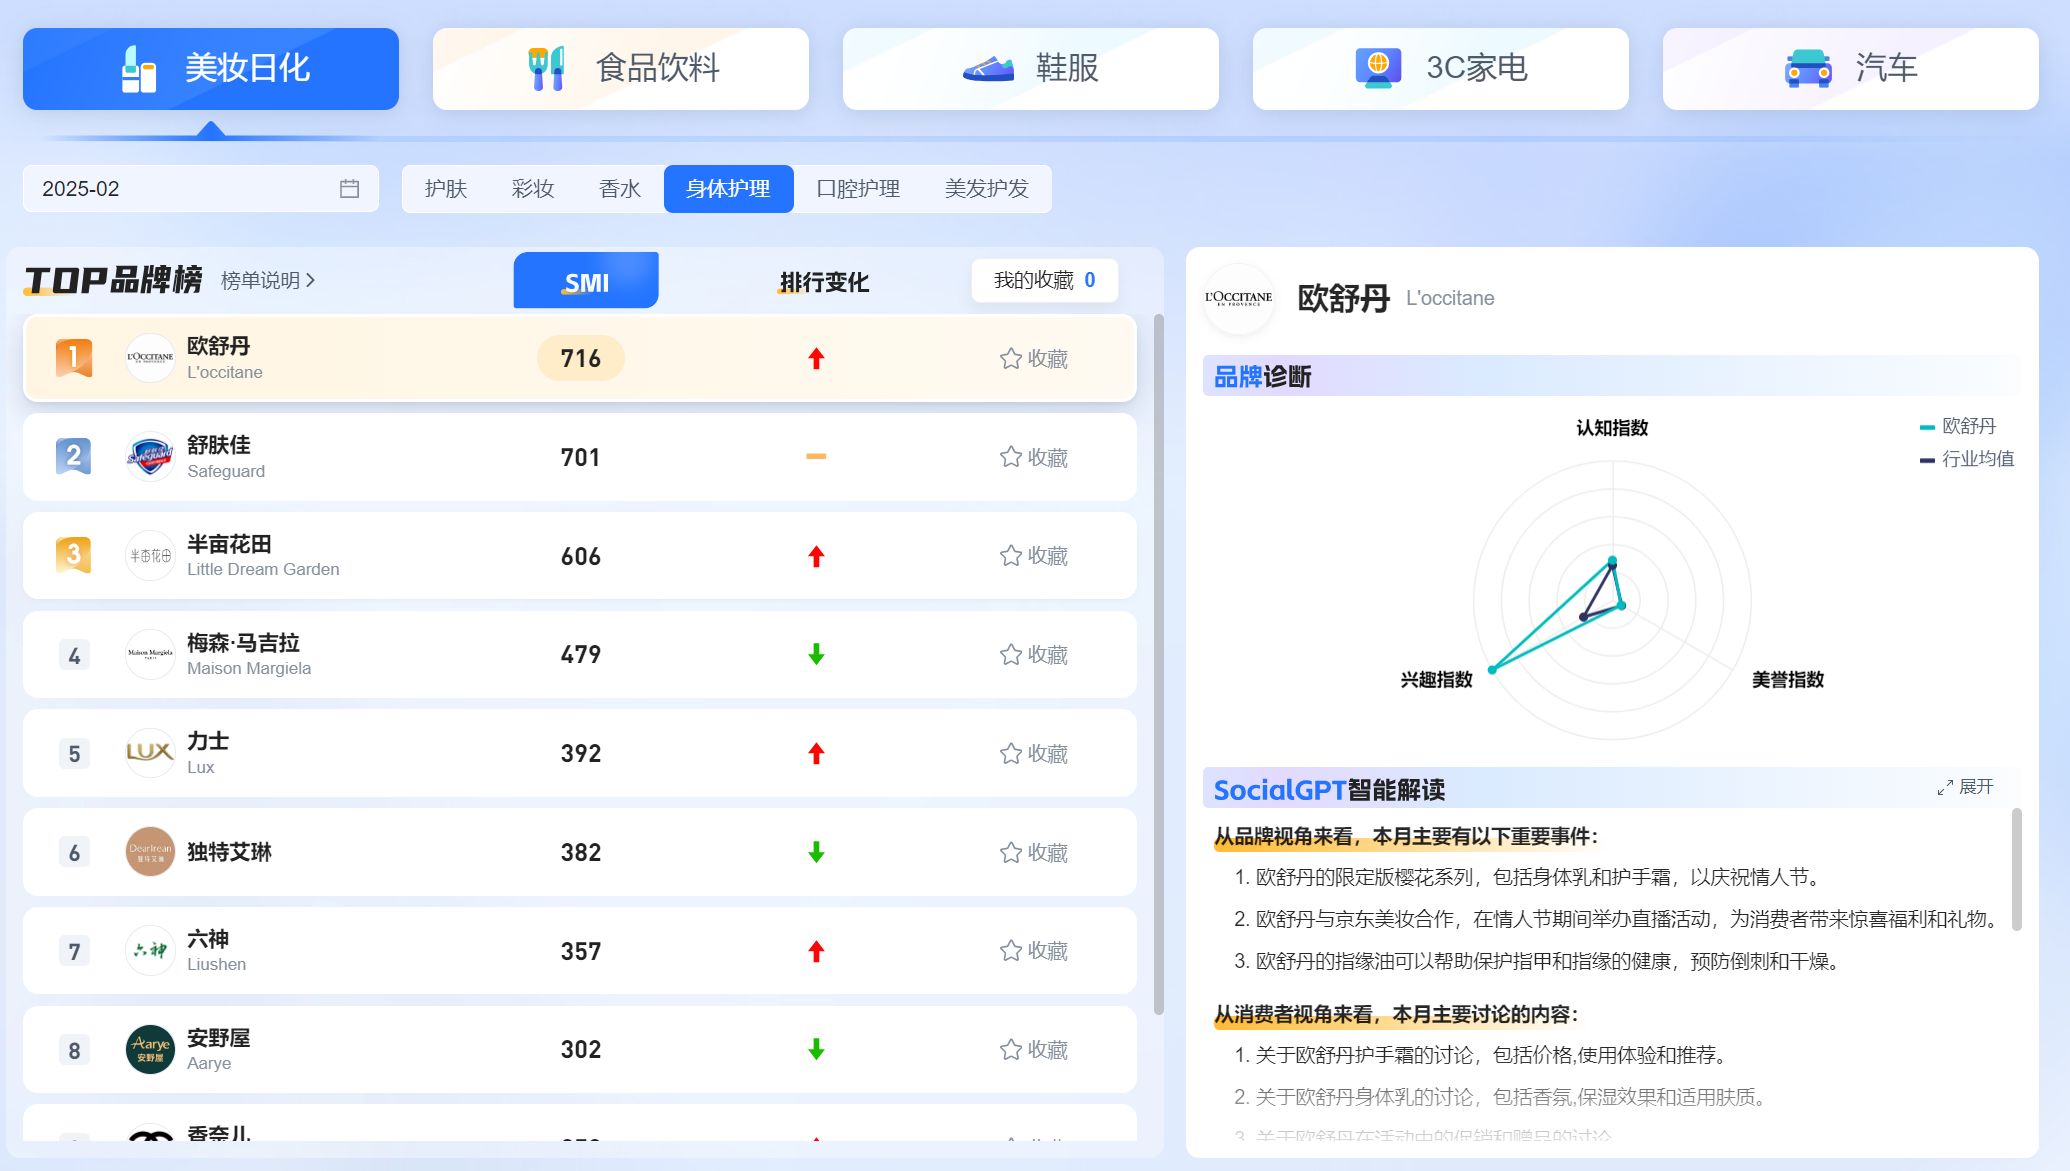Click the 独特艾琳 brand logo

coord(150,852)
